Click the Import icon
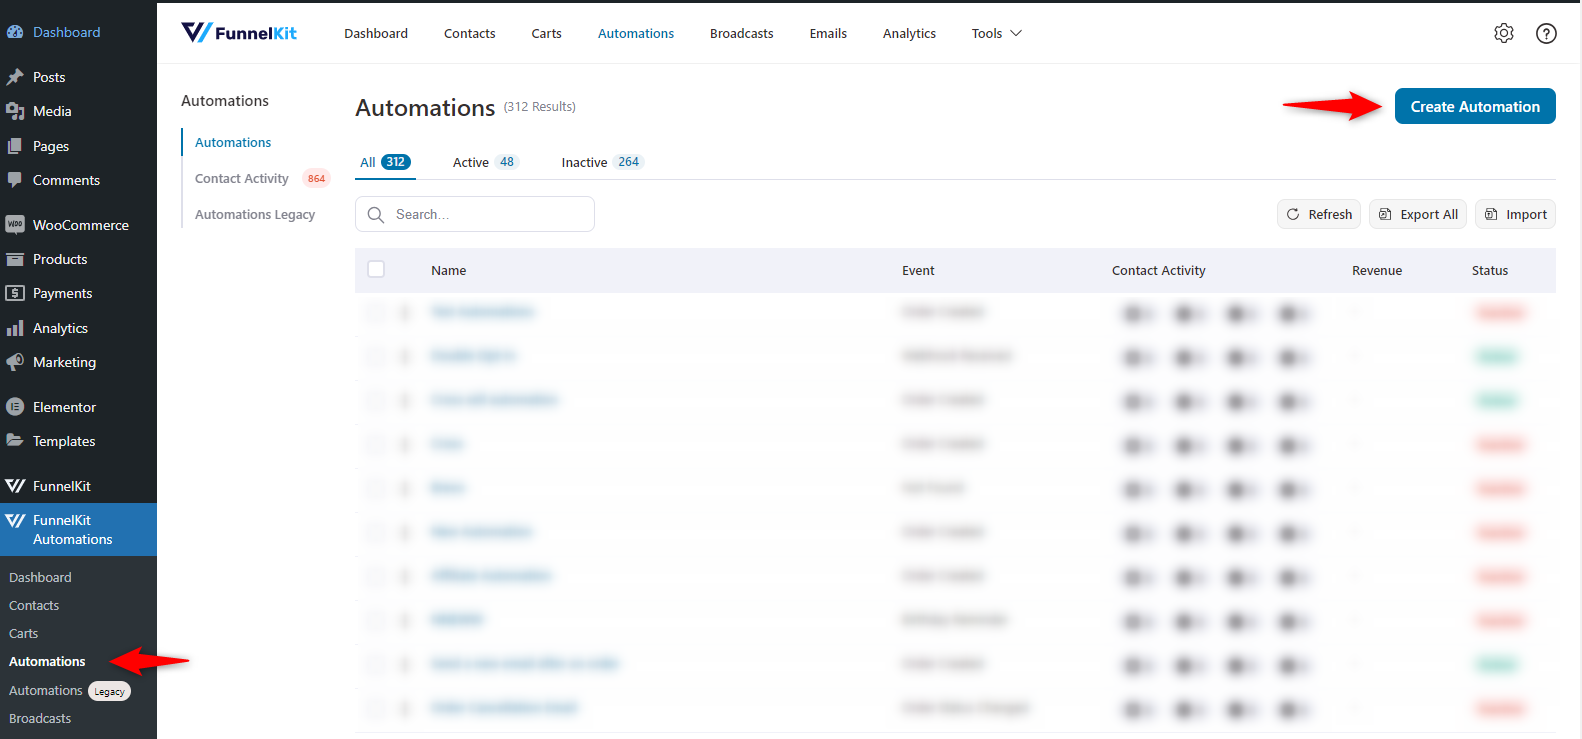Image resolution: width=1582 pixels, height=739 pixels. tap(1491, 214)
